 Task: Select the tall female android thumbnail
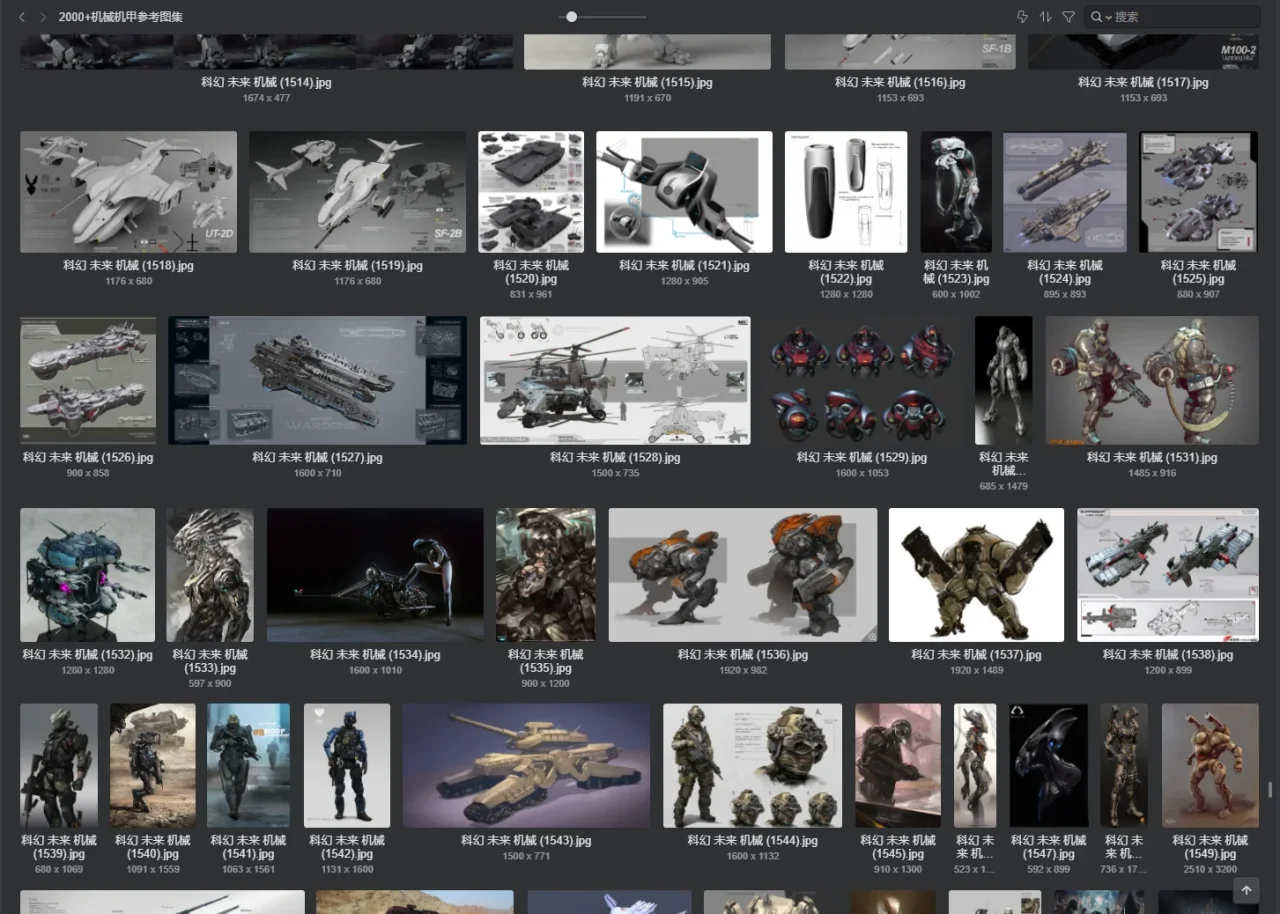1003,381
